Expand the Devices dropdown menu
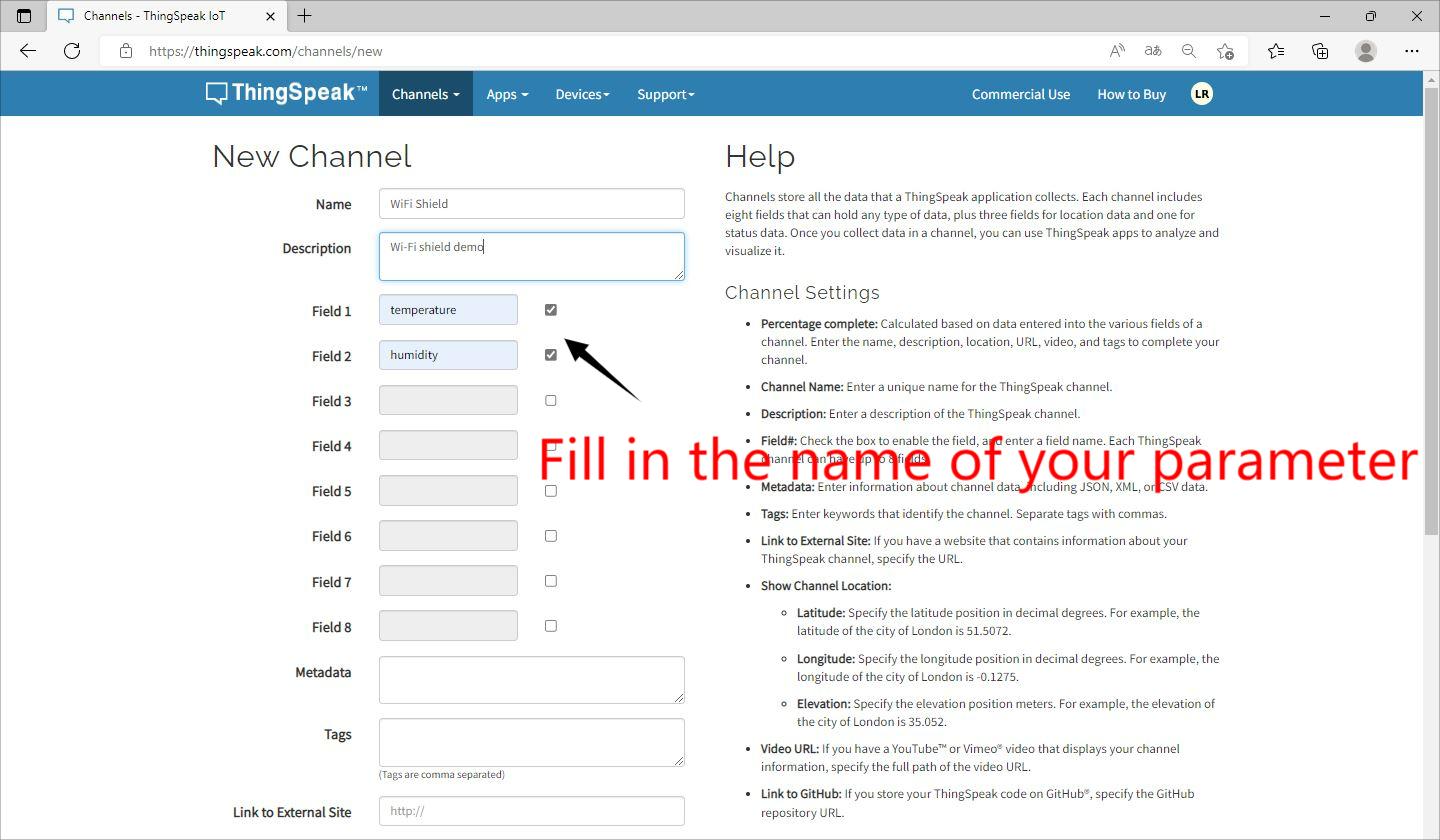 (x=582, y=94)
